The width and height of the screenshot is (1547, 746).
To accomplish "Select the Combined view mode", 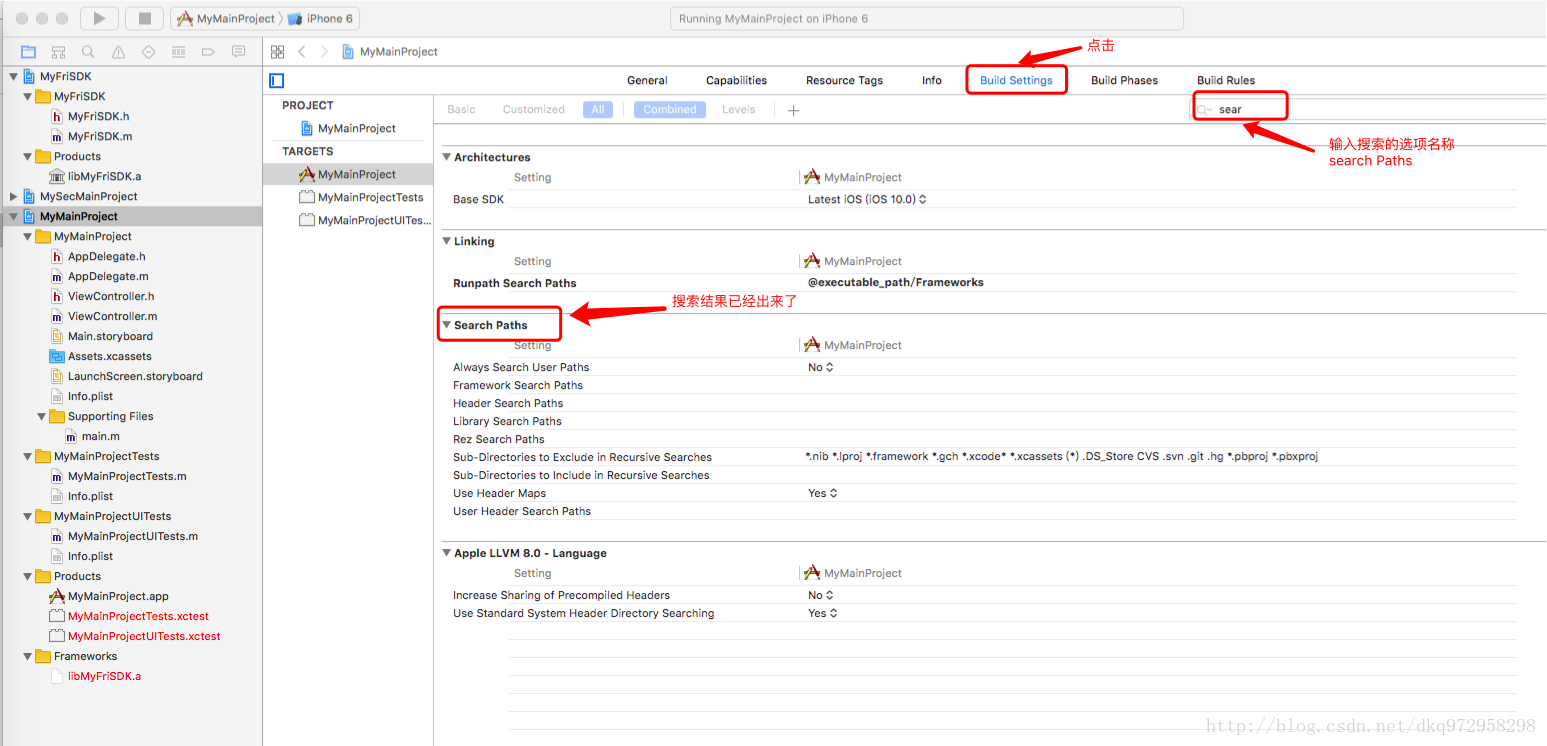I will (670, 110).
